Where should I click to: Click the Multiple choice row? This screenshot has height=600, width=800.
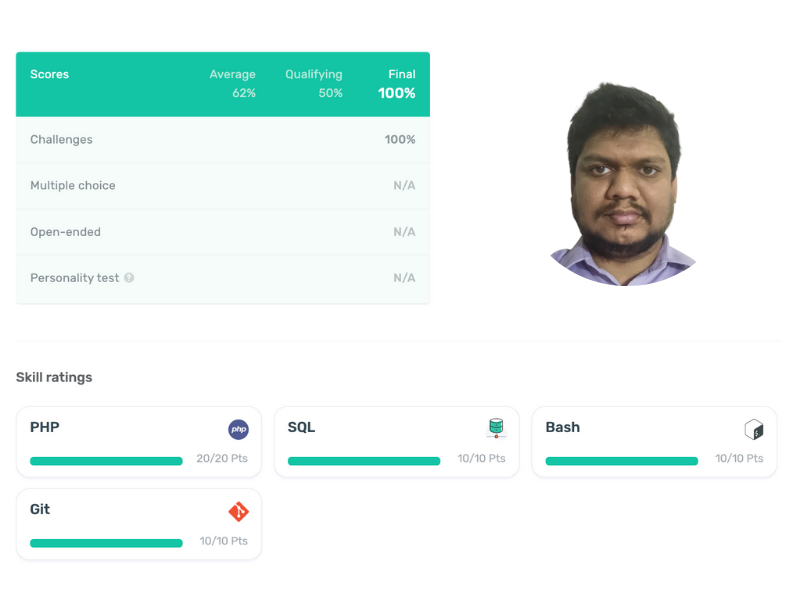223,186
